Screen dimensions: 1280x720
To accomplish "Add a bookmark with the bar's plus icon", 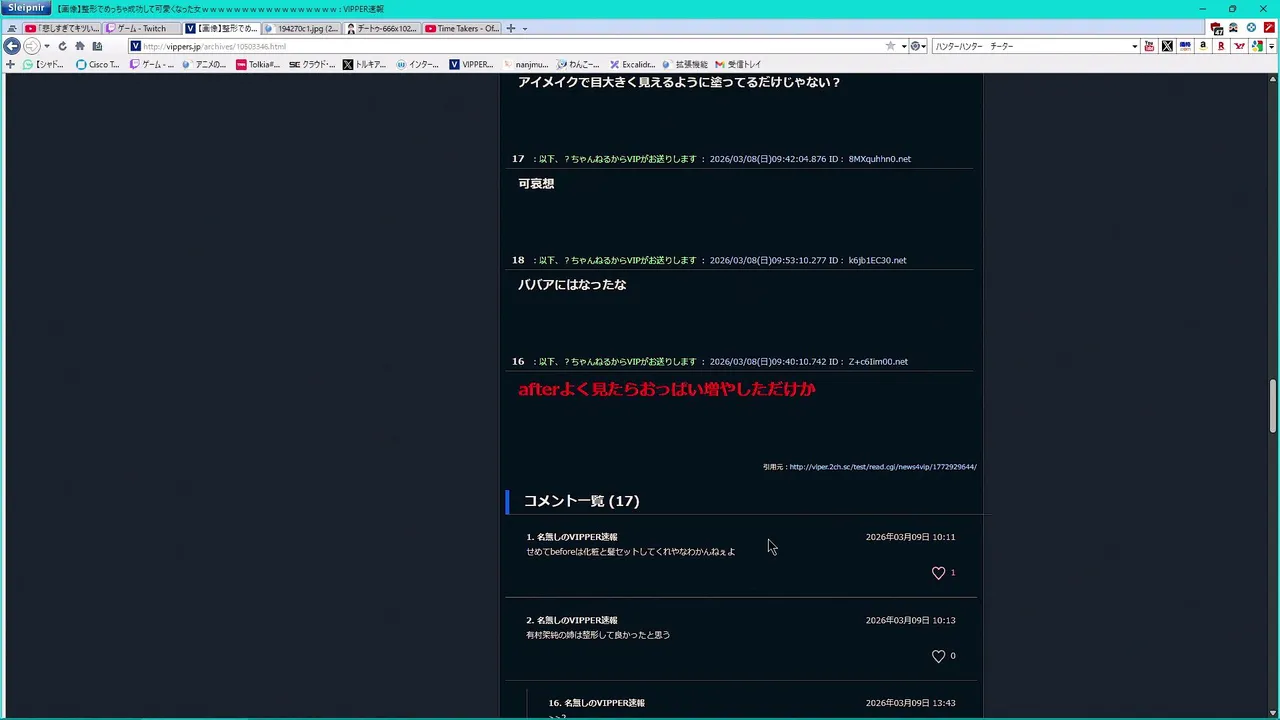I will click(10, 64).
